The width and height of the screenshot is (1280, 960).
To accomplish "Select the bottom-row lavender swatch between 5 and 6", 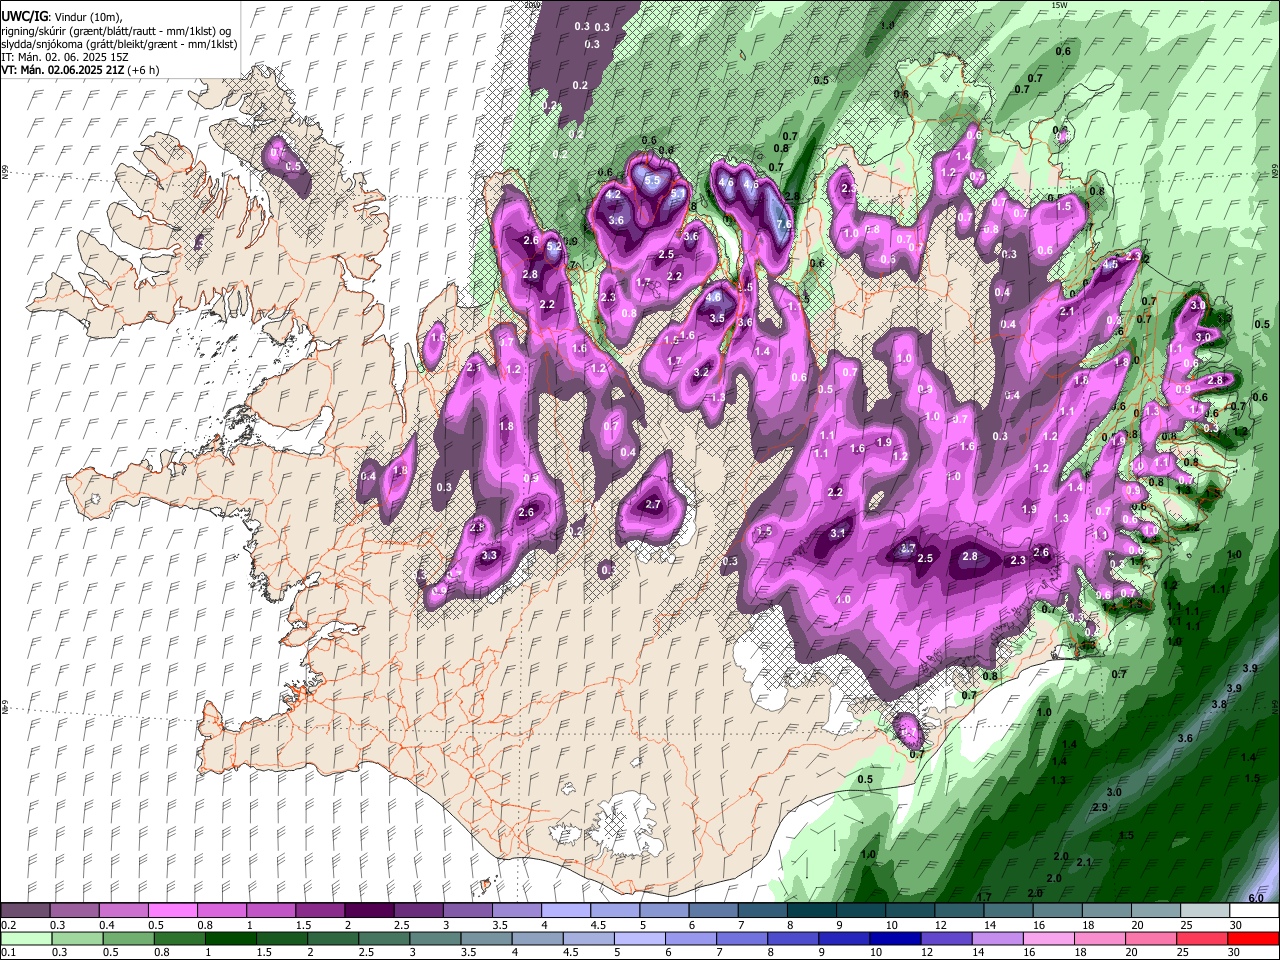I will coord(638,939).
